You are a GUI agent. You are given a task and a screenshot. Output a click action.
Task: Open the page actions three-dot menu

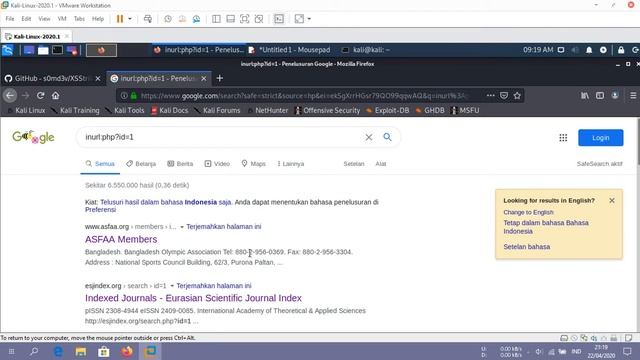(x=490, y=96)
